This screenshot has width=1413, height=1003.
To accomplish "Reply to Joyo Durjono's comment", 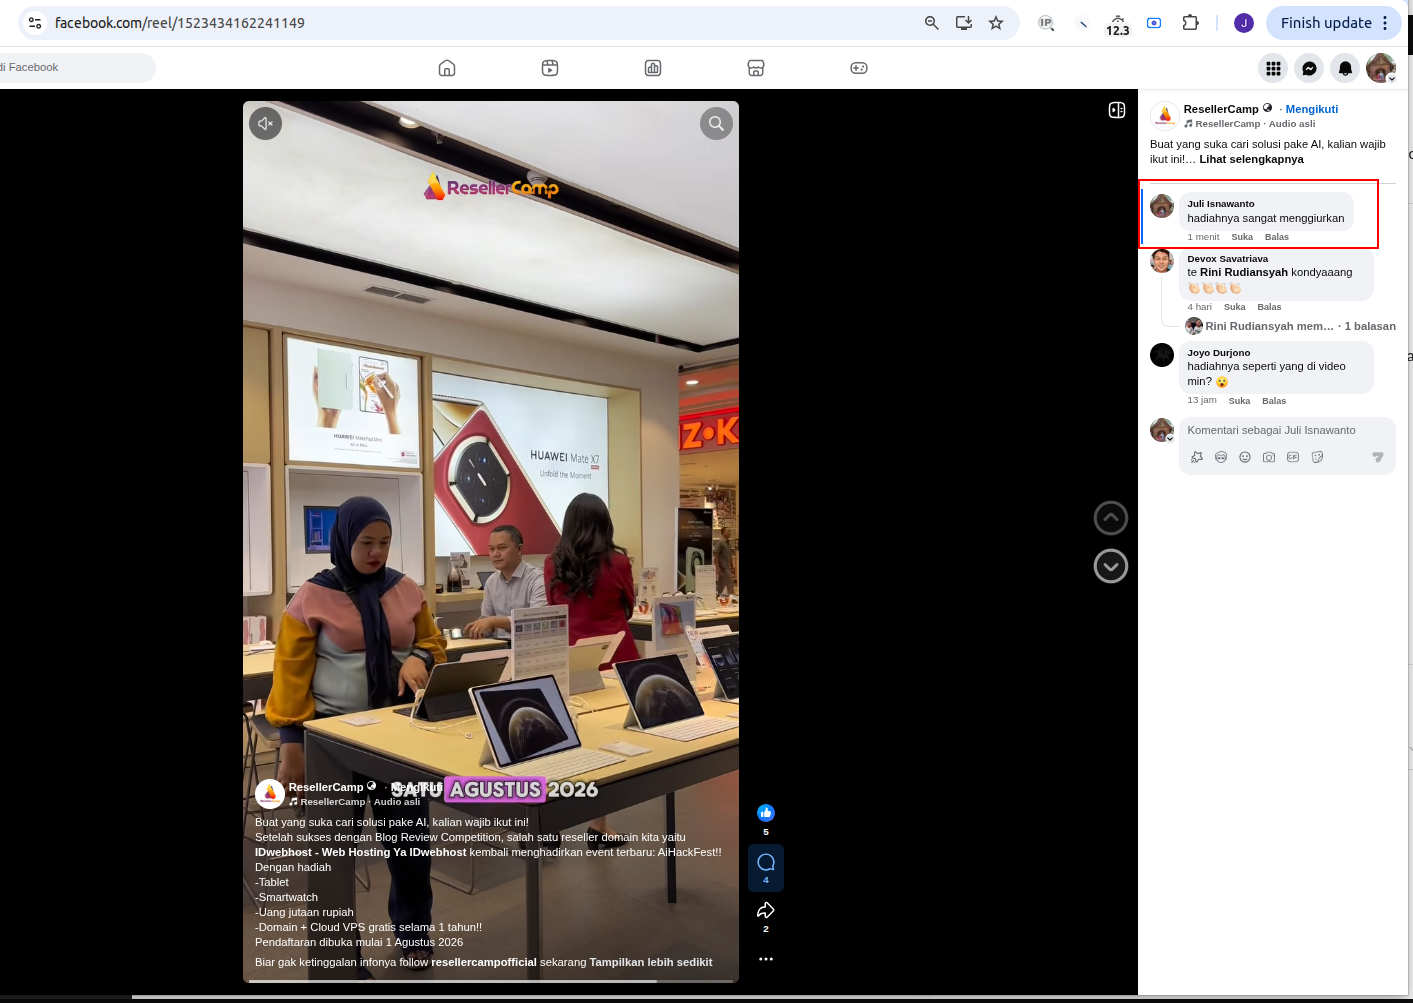I will [x=1274, y=401].
